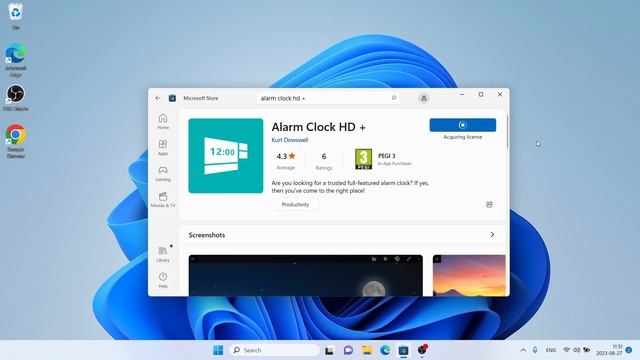The width and height of the screenshot is (640, 360).
Task: Select Microsoft Edge desktop shortcut
Action: click(16, 60)
